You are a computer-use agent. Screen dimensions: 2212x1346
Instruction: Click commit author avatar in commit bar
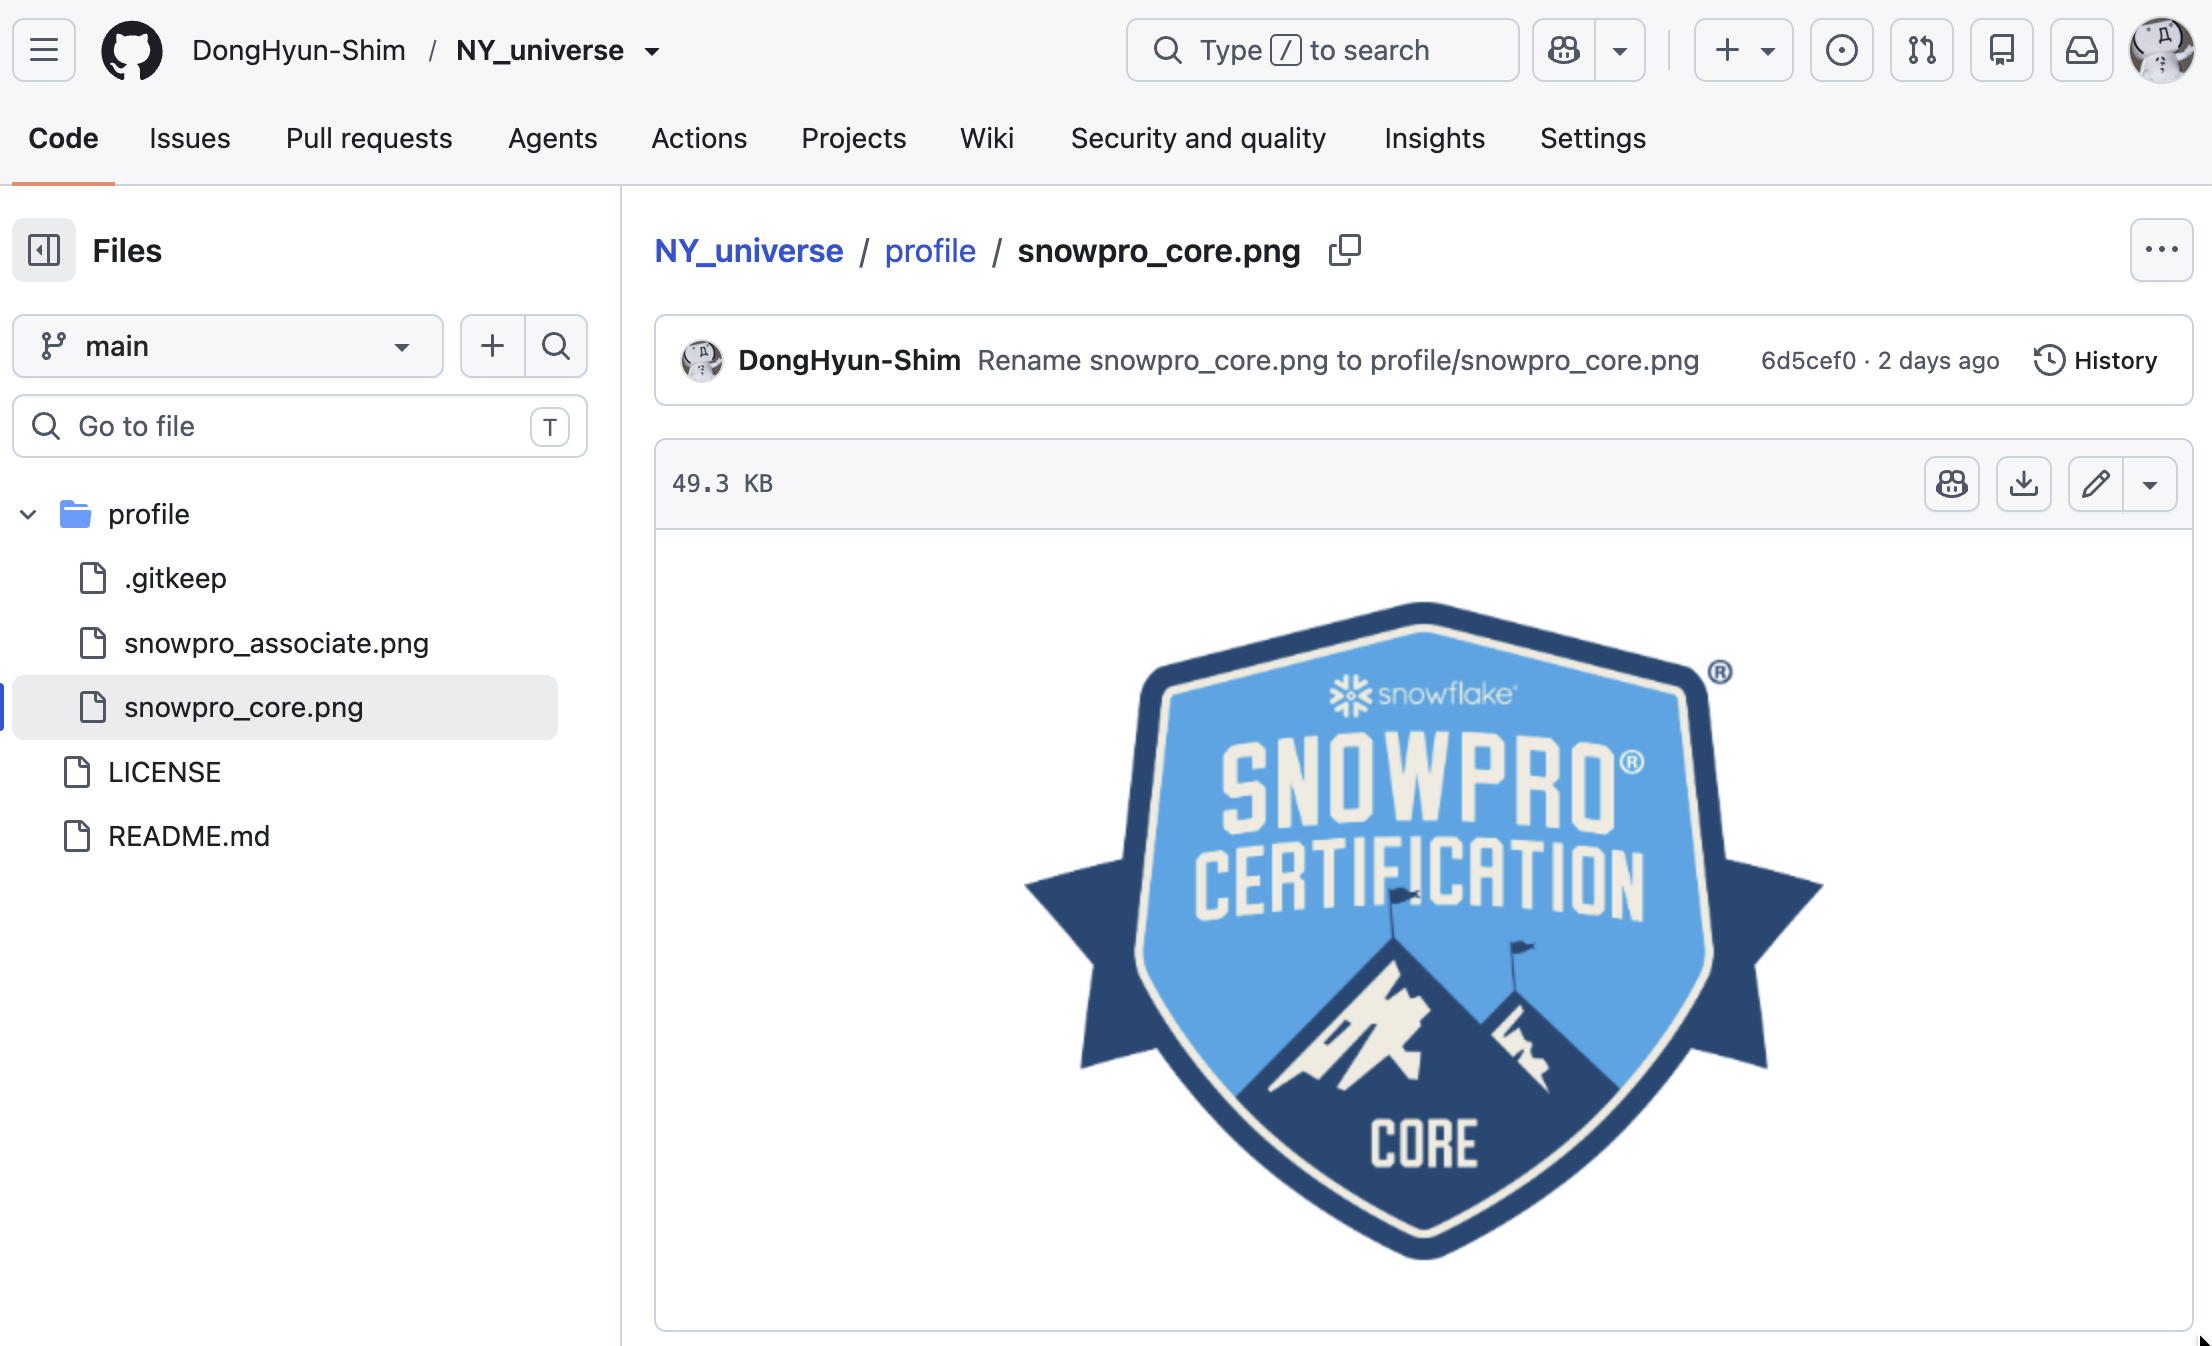tap(702, 360)
